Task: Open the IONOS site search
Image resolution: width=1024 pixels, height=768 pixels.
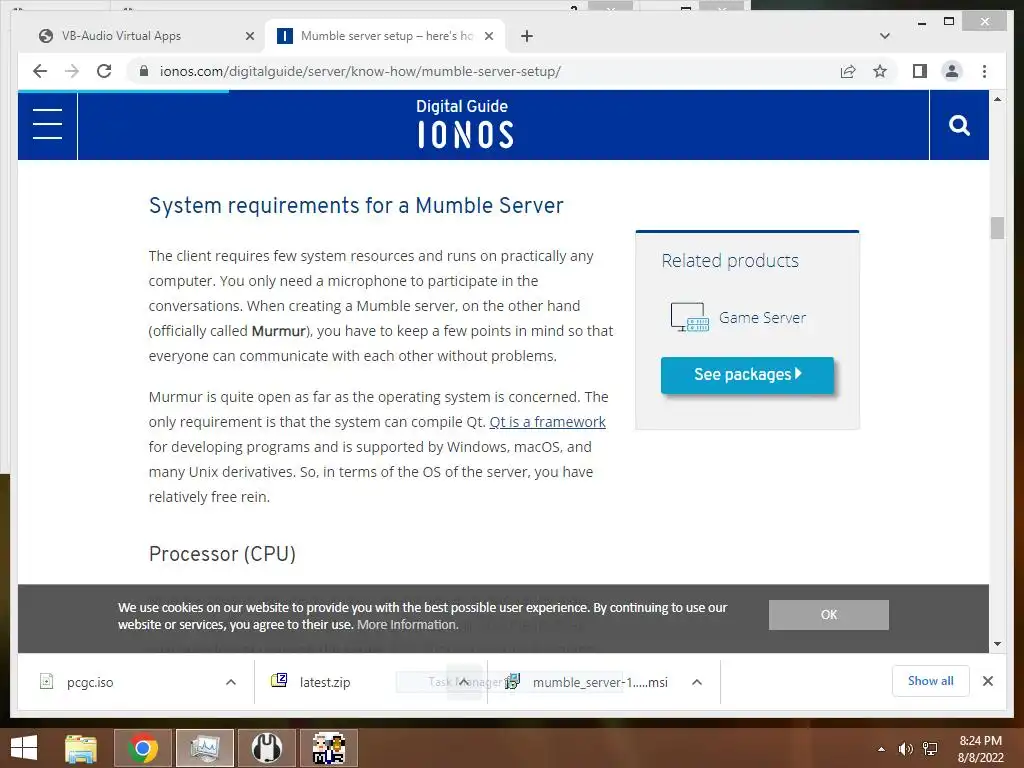Action: 959,125
